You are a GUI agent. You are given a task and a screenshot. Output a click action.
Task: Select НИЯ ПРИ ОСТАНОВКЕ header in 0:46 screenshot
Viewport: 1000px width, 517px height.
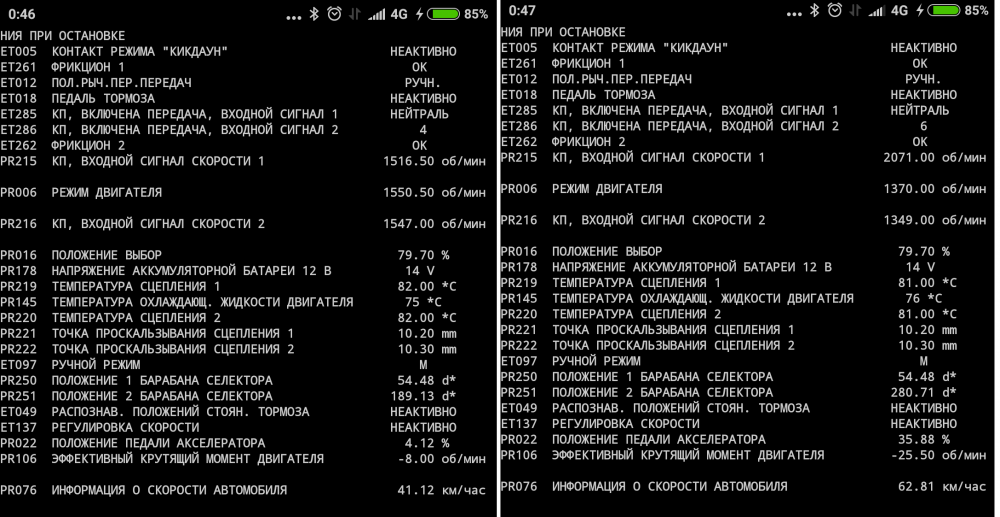pos(62,36)
